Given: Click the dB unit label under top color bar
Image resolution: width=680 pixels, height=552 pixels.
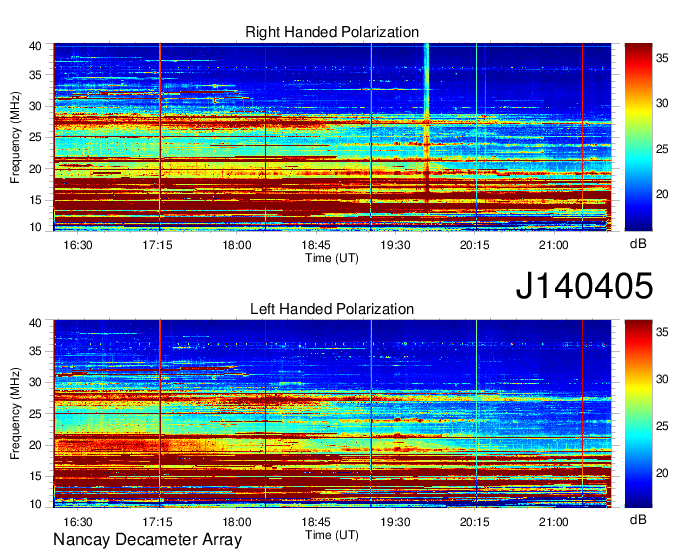Looking at the screenshot, I should [x=638, y=244].
